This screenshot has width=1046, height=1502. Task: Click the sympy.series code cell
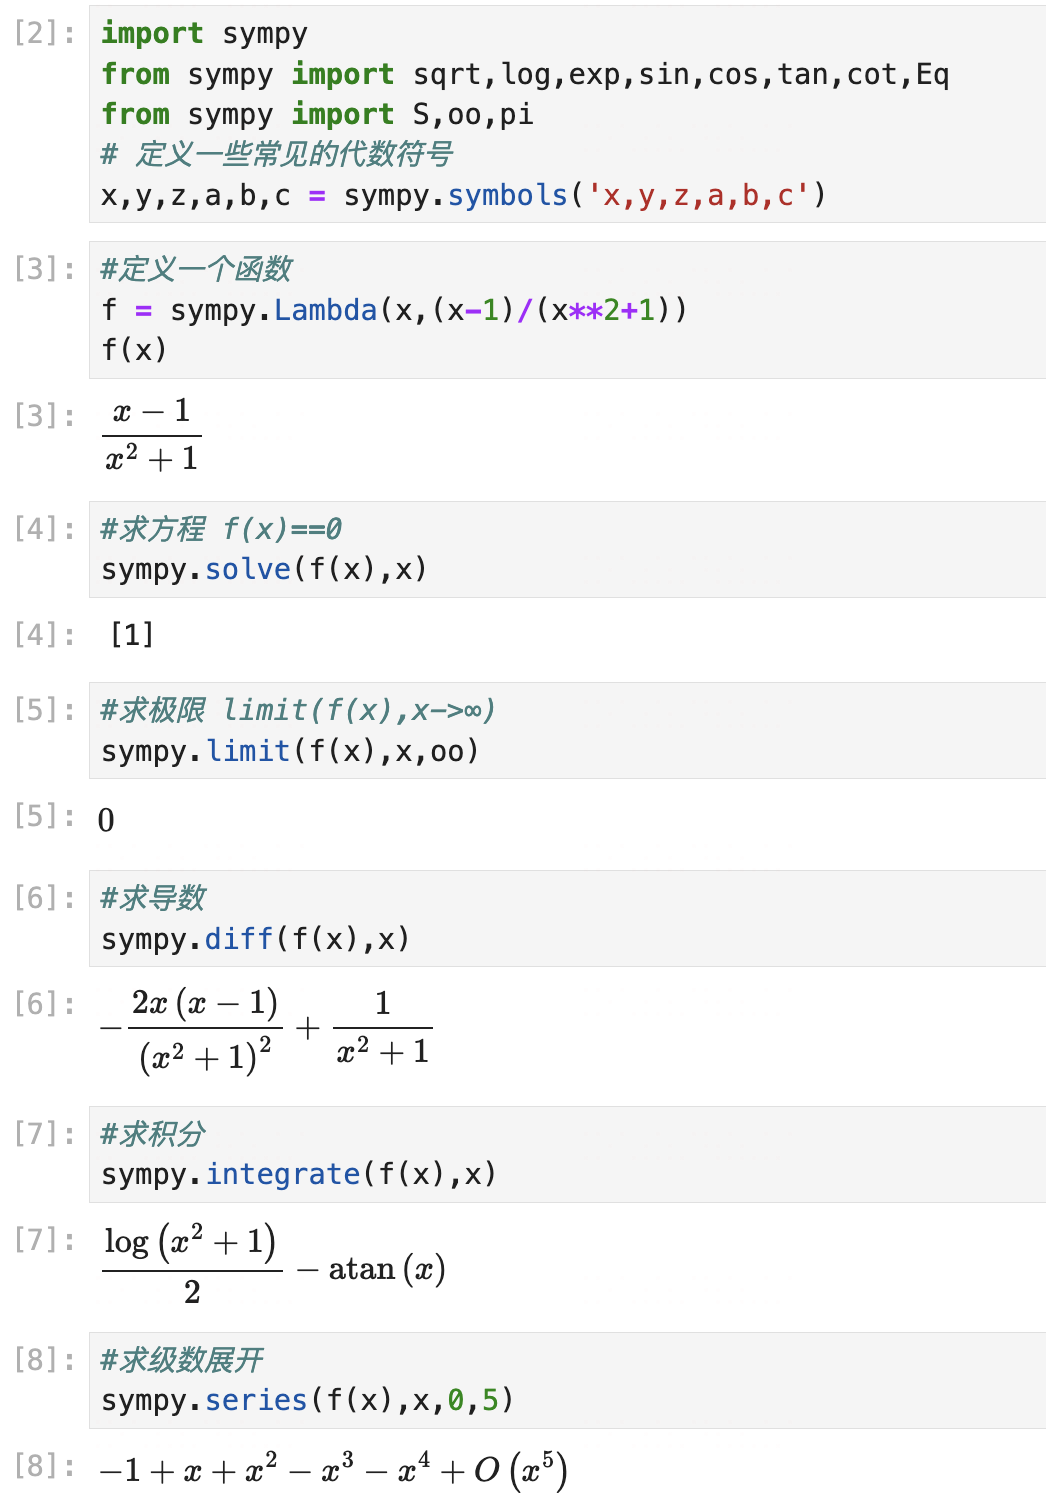[566, 1381]
